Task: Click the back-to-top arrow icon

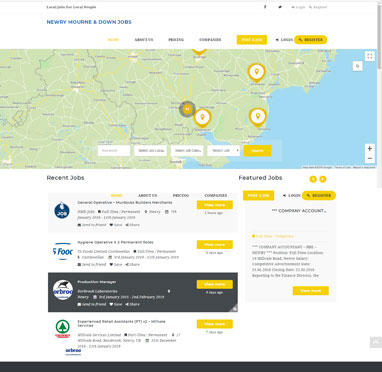Action: [x=376, y=342]
